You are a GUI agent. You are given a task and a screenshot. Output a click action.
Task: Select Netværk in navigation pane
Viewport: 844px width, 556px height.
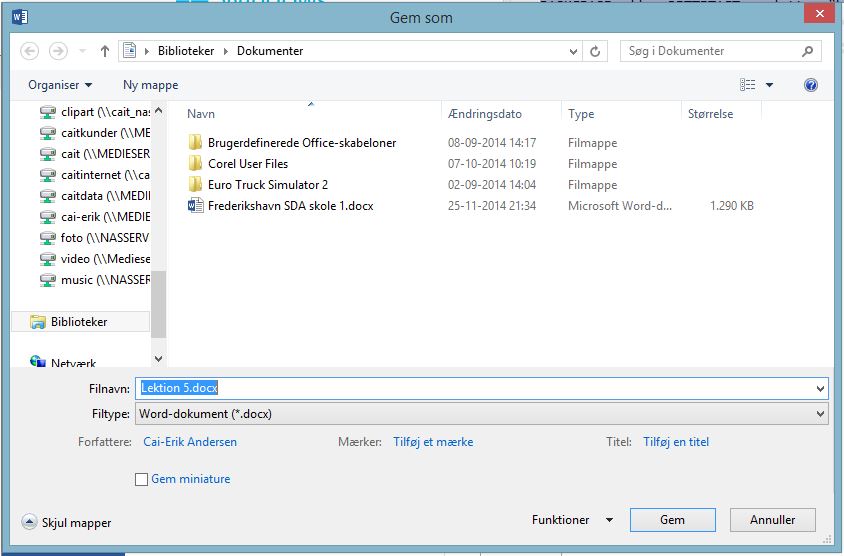[x=64, y=363]
